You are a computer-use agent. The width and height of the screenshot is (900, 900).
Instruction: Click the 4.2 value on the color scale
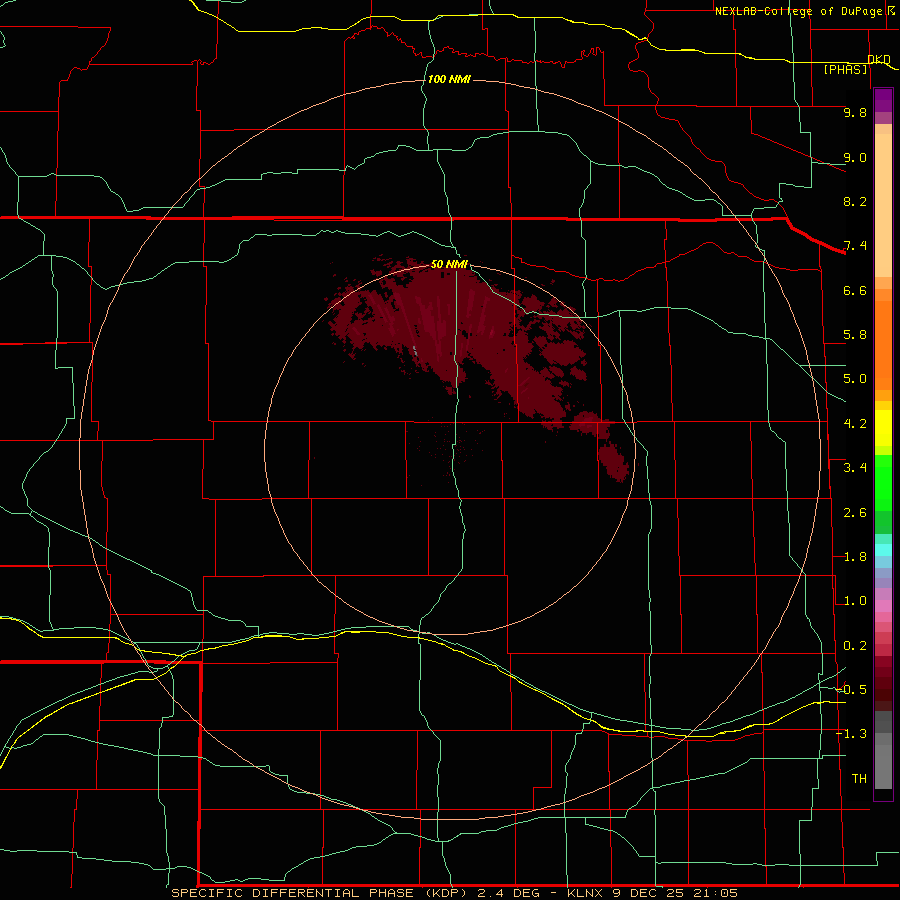coord(855,424)
